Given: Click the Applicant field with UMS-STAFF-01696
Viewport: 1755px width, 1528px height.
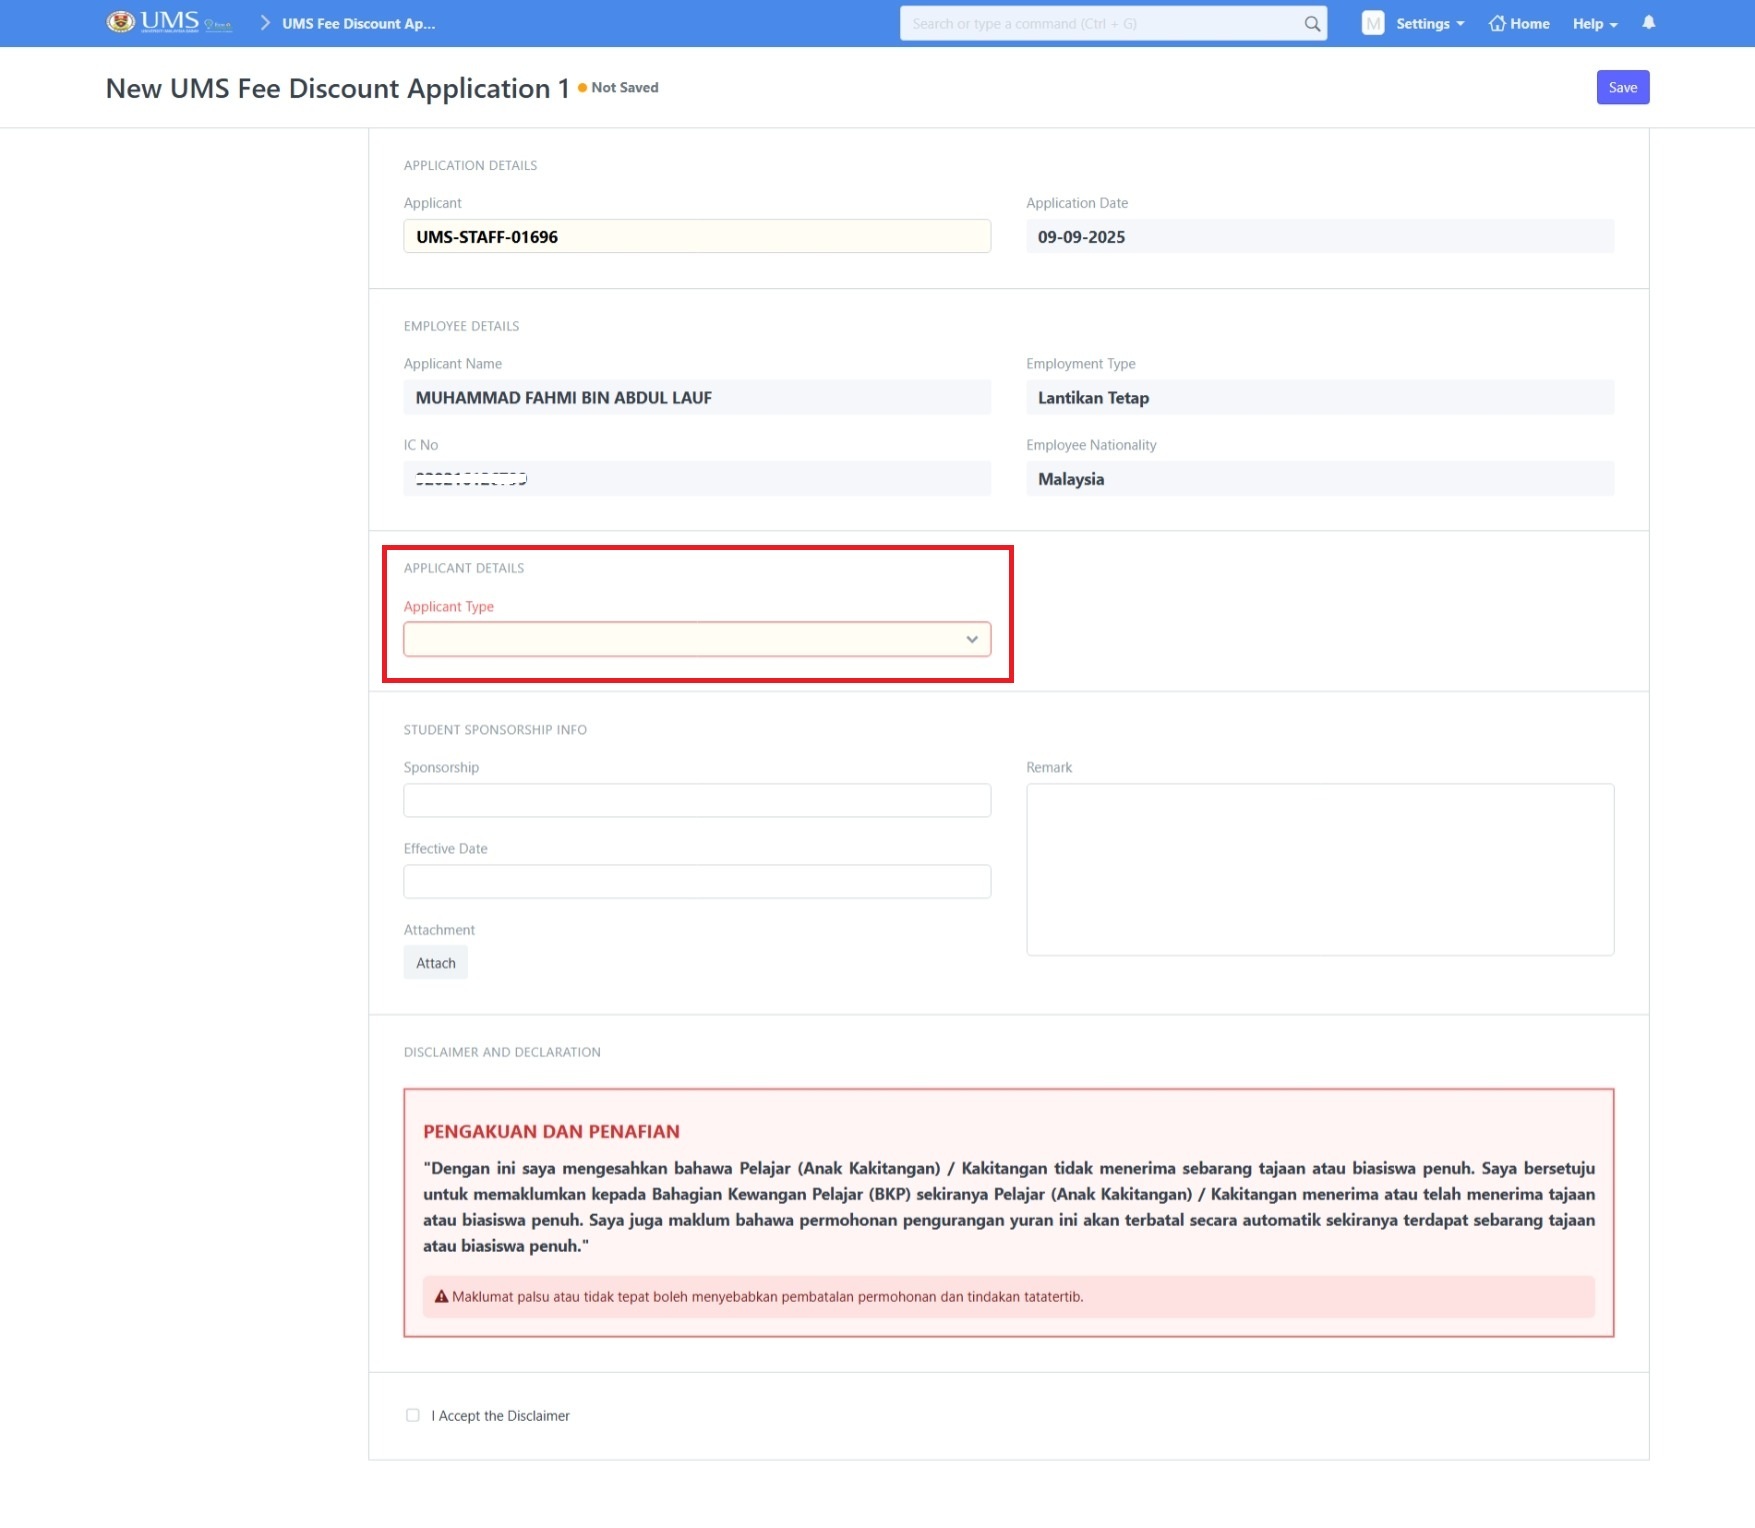Looking at the screenshot, I should coord(696,237).
